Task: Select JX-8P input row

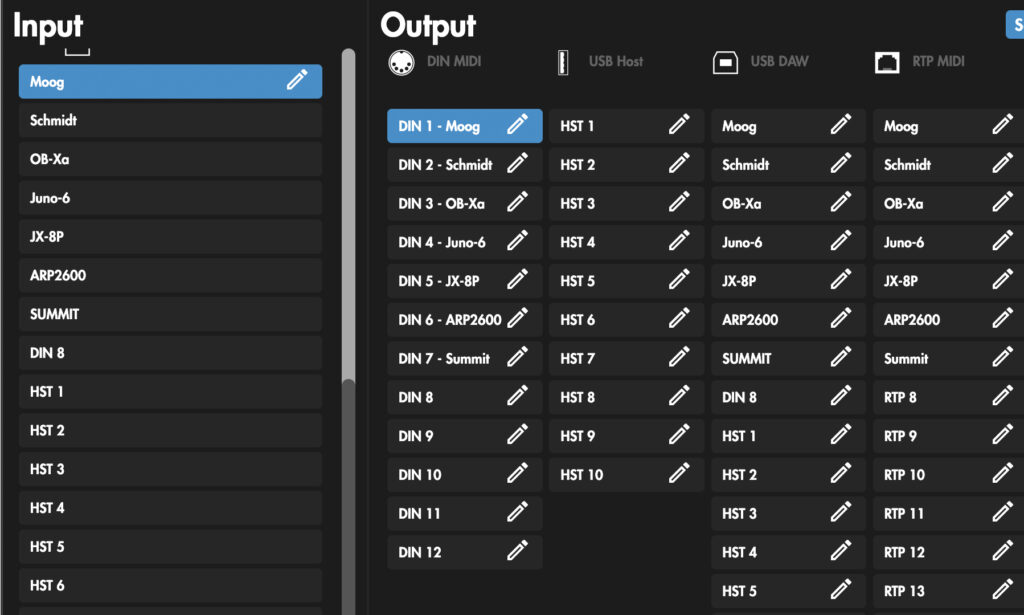Action: [170, 236]
